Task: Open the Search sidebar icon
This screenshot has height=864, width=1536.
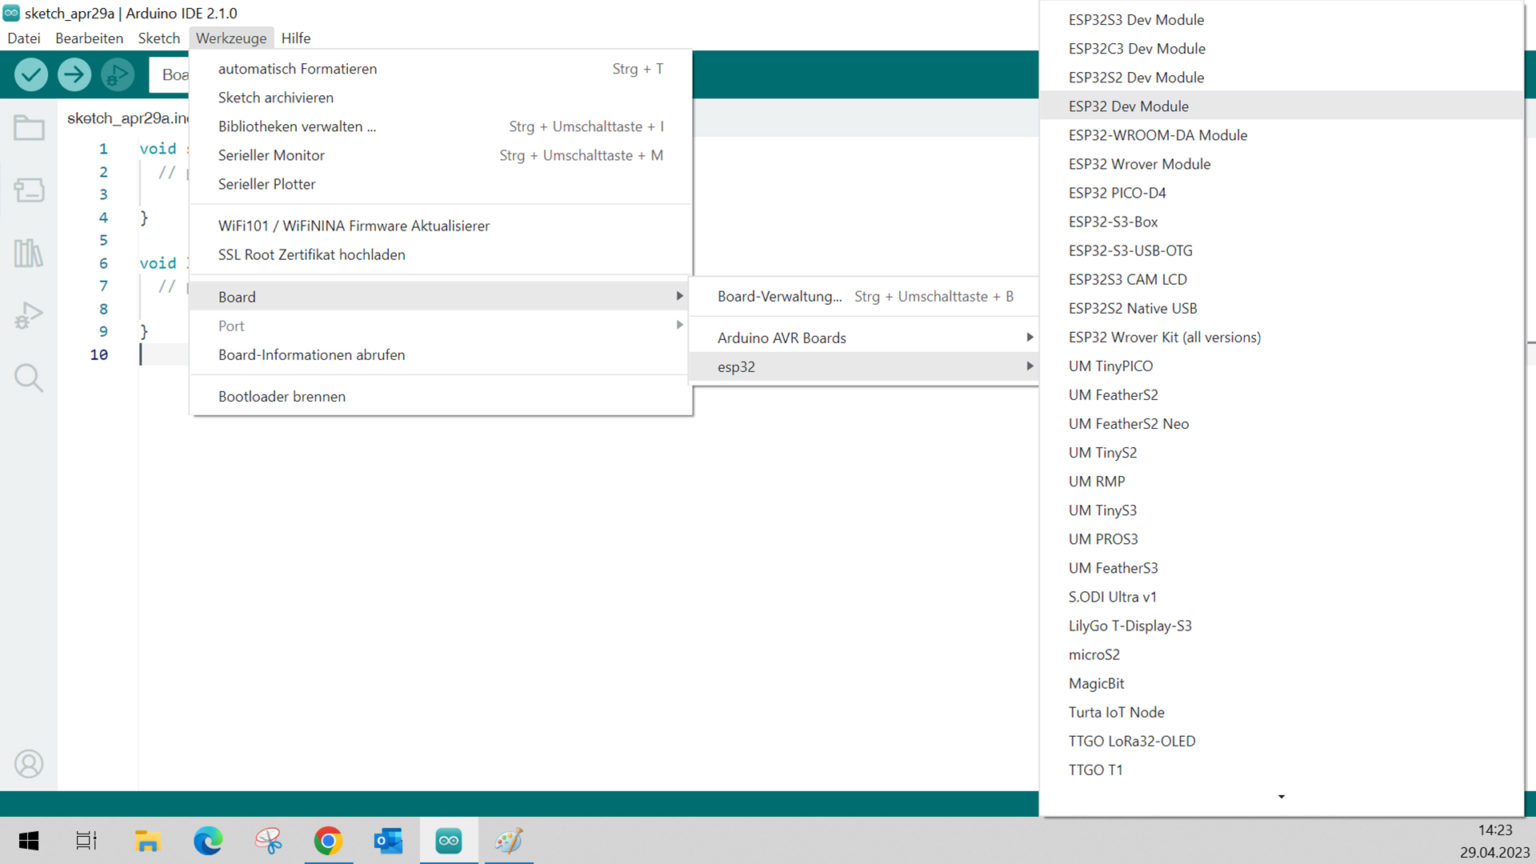Action: tap(29, 378)
